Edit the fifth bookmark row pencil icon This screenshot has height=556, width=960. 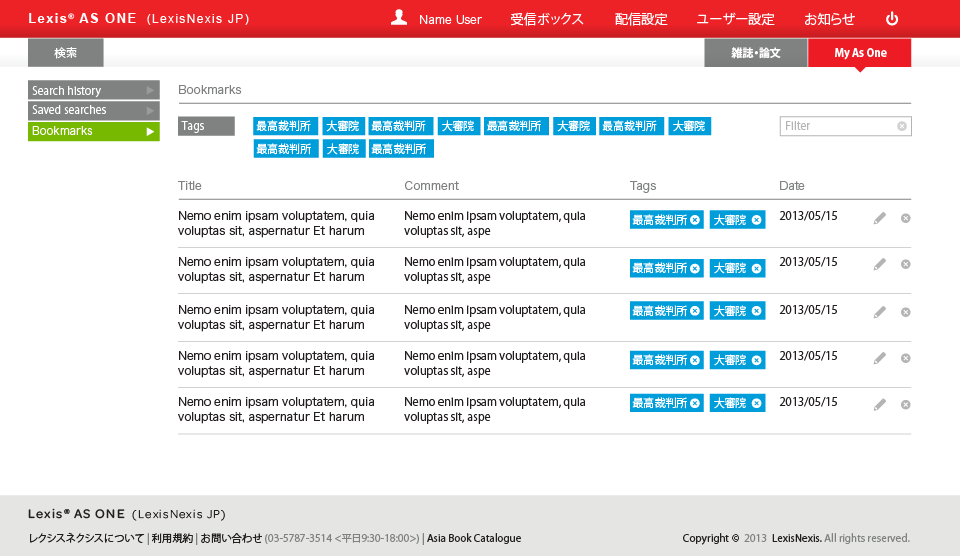880,405
